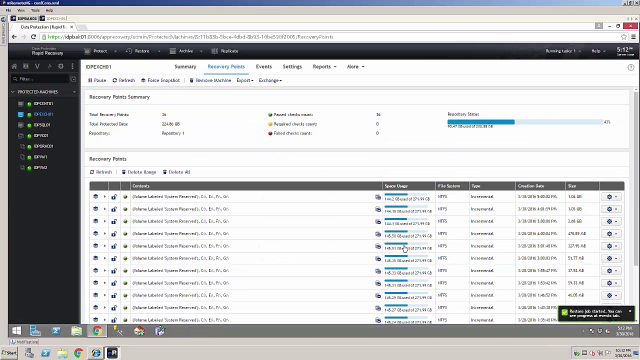Click the collapse icon beside the Filter field
The height and width of the screenshot is (360, 640).
pyautogui.click(x=73, y=79)
